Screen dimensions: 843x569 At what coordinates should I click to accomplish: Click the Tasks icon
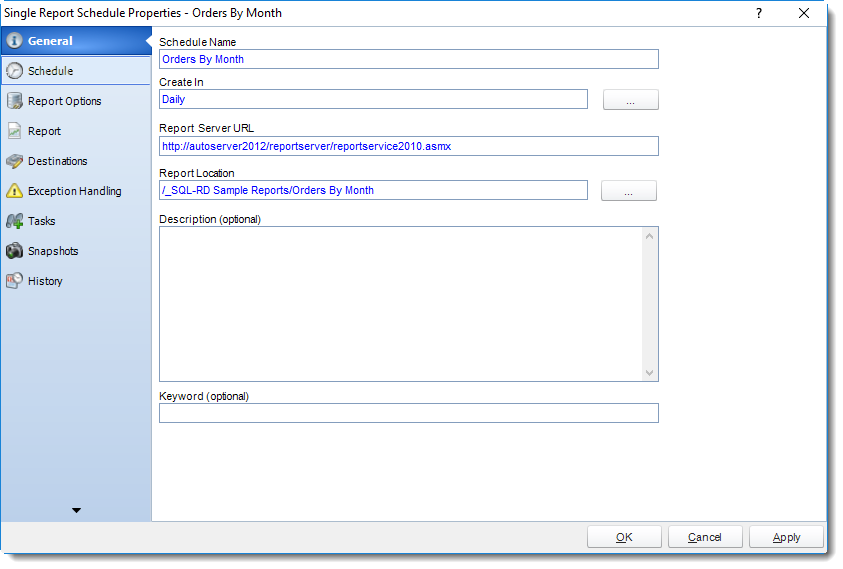15,221
